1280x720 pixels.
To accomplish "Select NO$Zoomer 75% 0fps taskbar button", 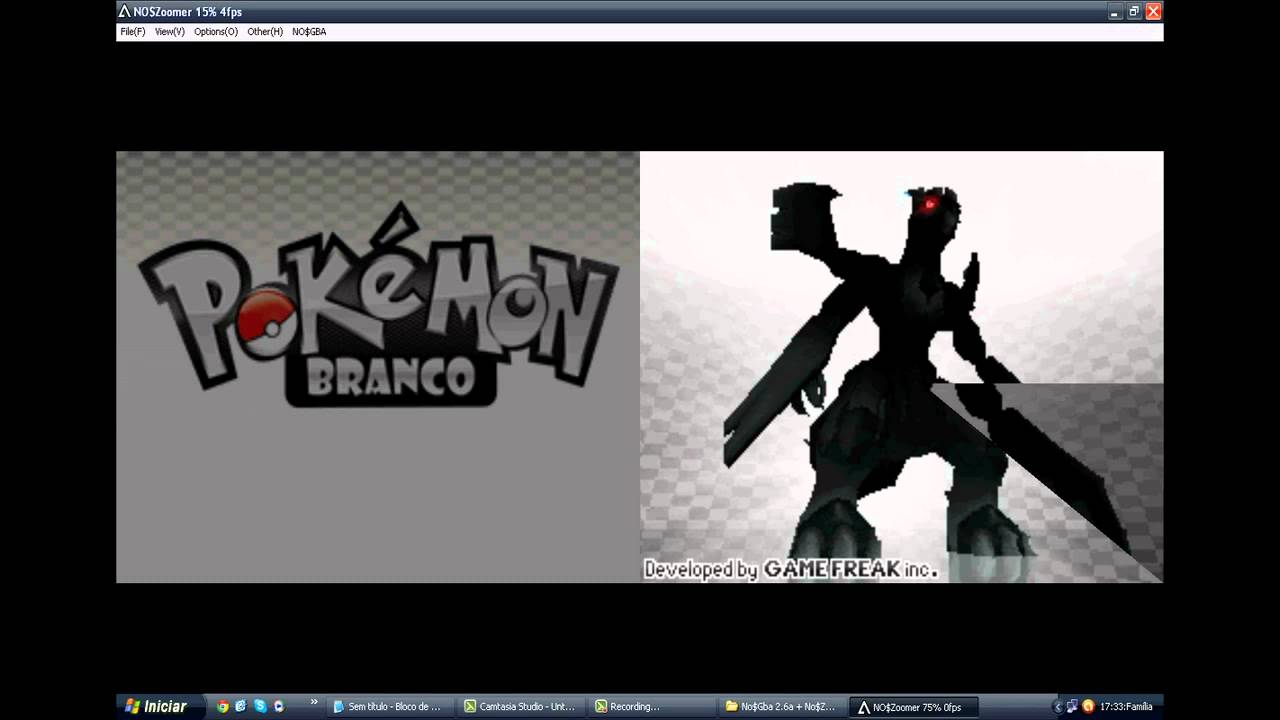I will [913, 707].
